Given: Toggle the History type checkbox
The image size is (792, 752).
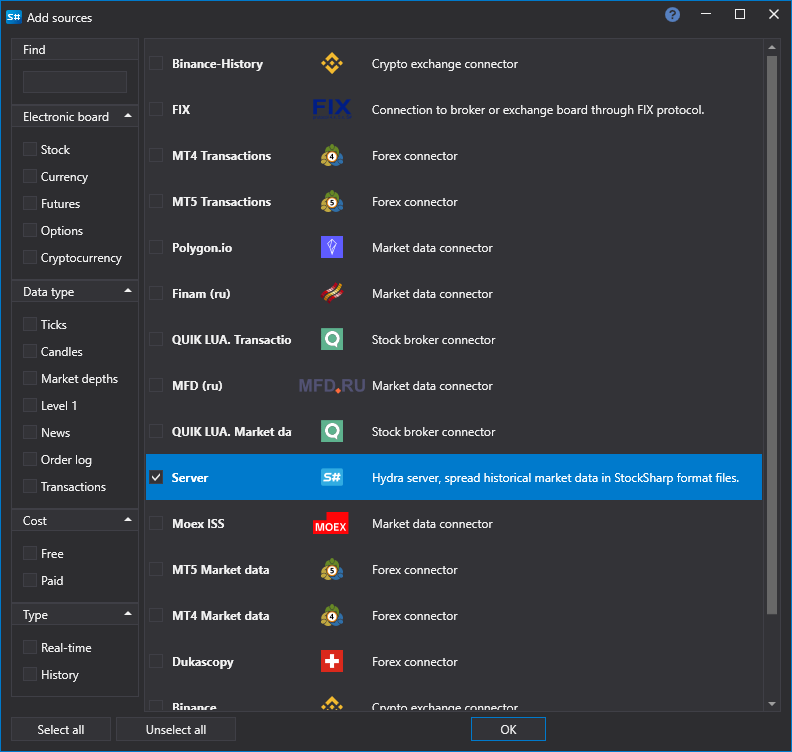Looking at the screenshot, I should tap(30, 674).
